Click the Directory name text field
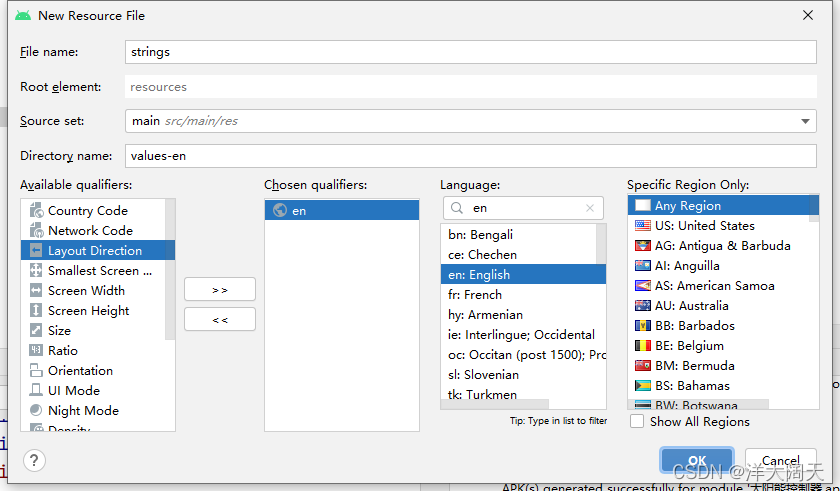The image size is (840, 491). coord(470,156)
